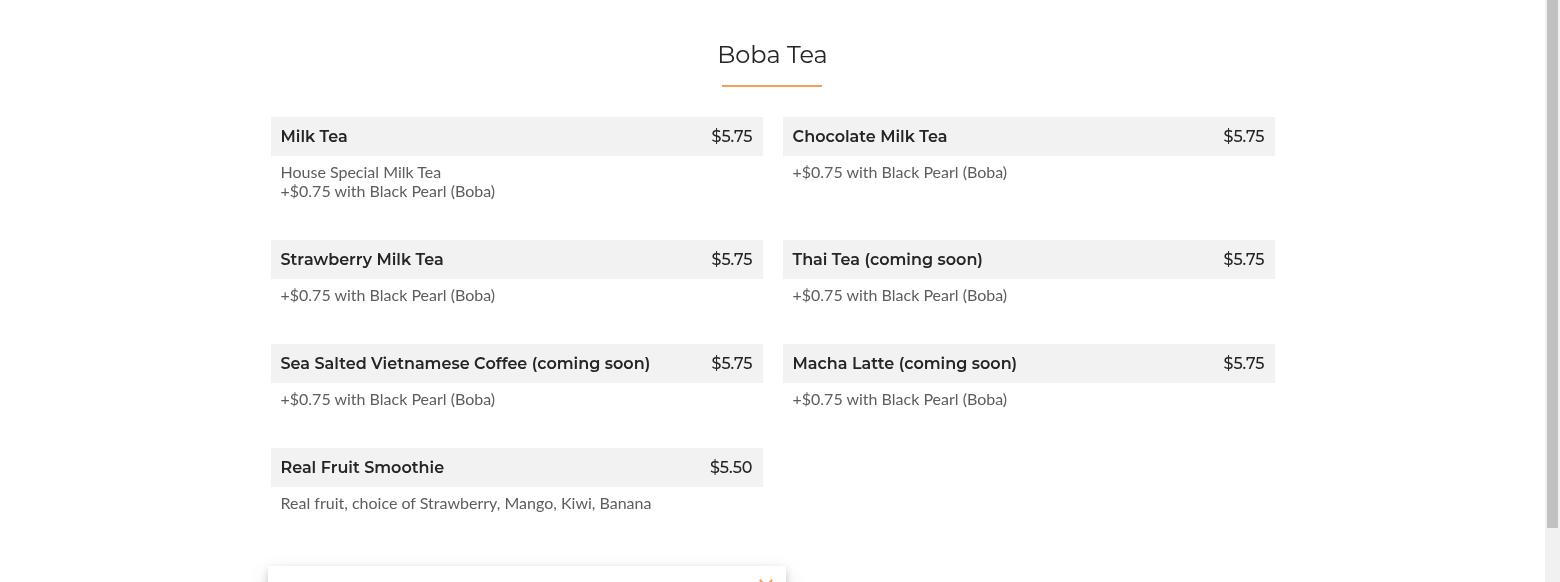Click the Thai Tea (coming soon) item

coord(887,259)
